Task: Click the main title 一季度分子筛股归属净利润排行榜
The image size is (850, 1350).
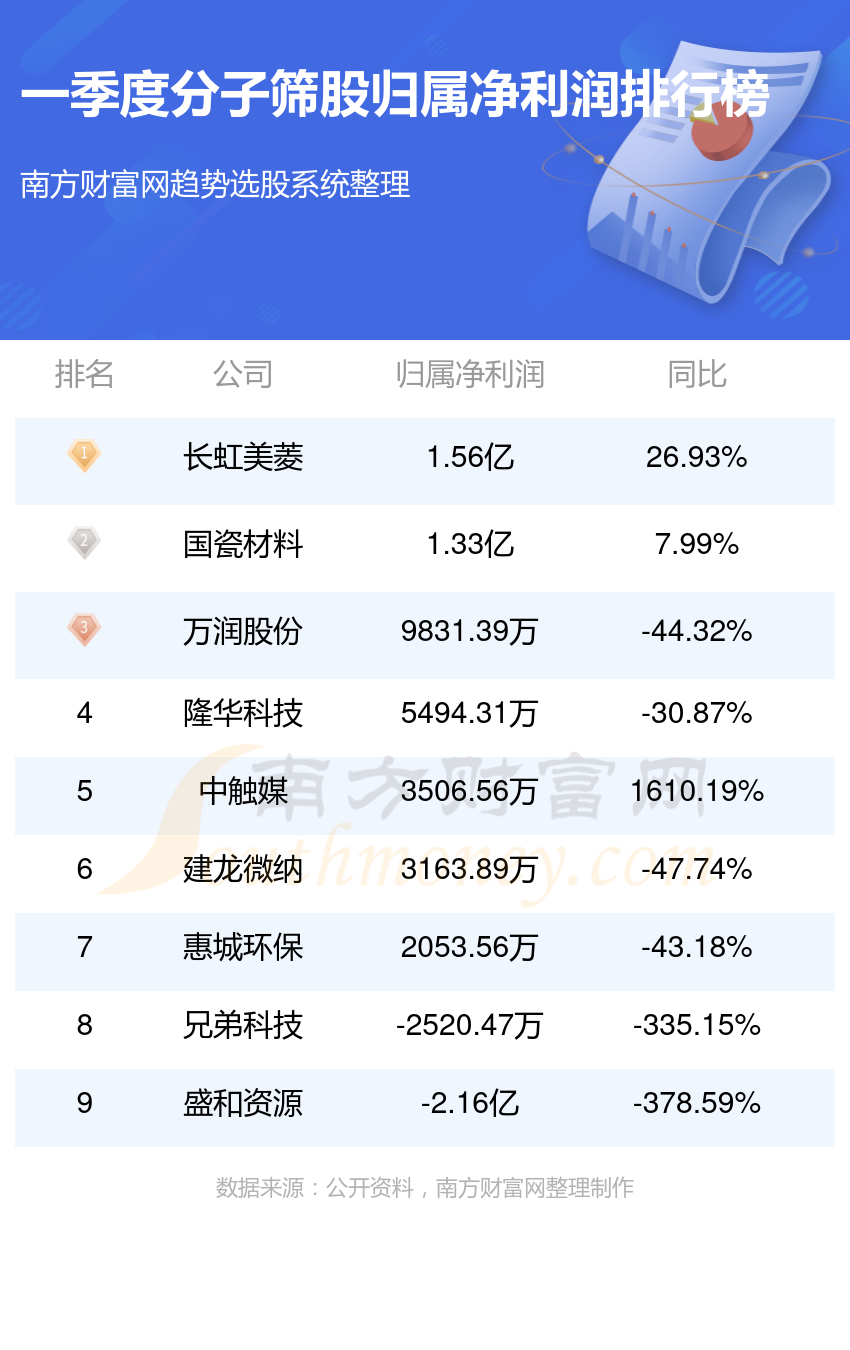Action: pos(396,98)
